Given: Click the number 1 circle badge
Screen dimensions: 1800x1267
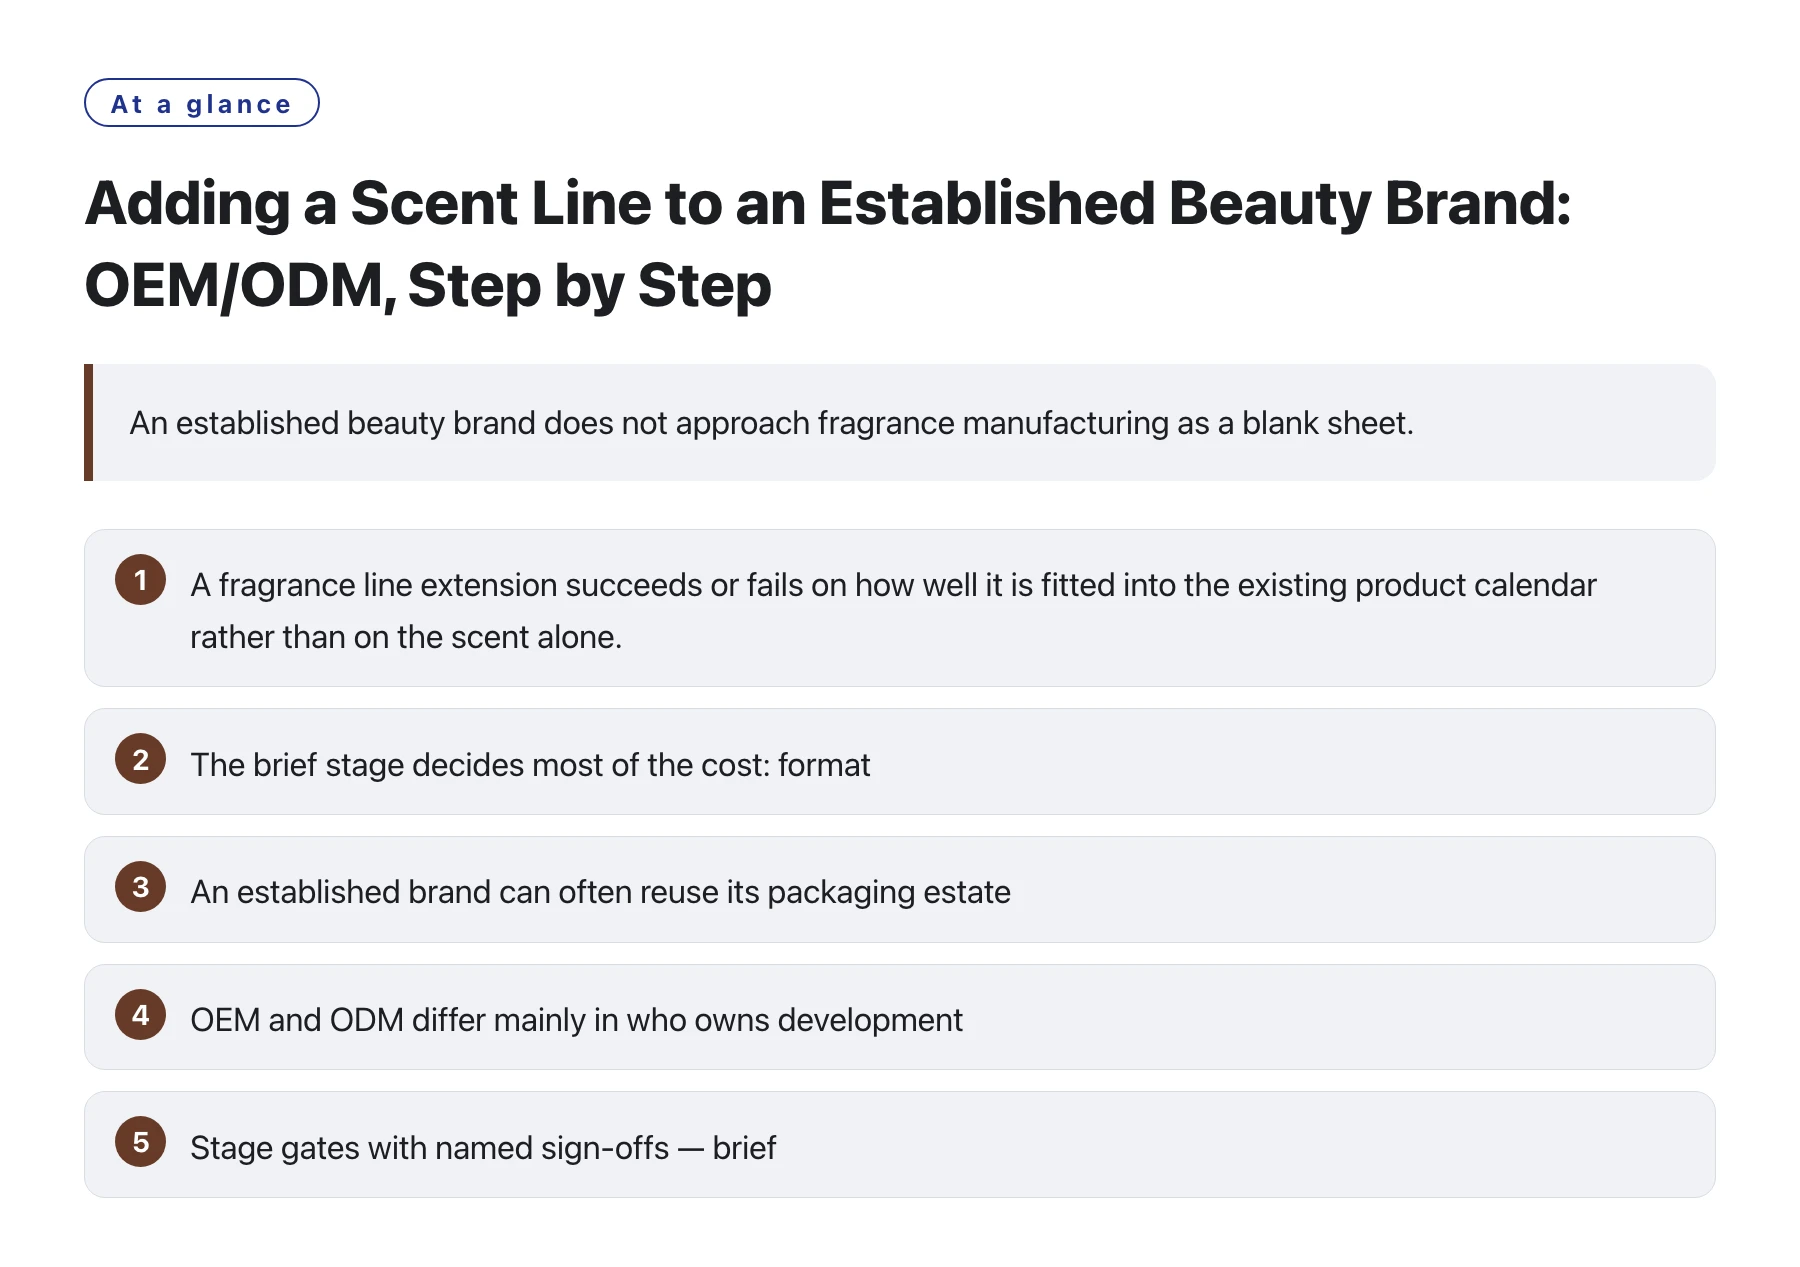Looking at the screenshot, I should (140, 580).
